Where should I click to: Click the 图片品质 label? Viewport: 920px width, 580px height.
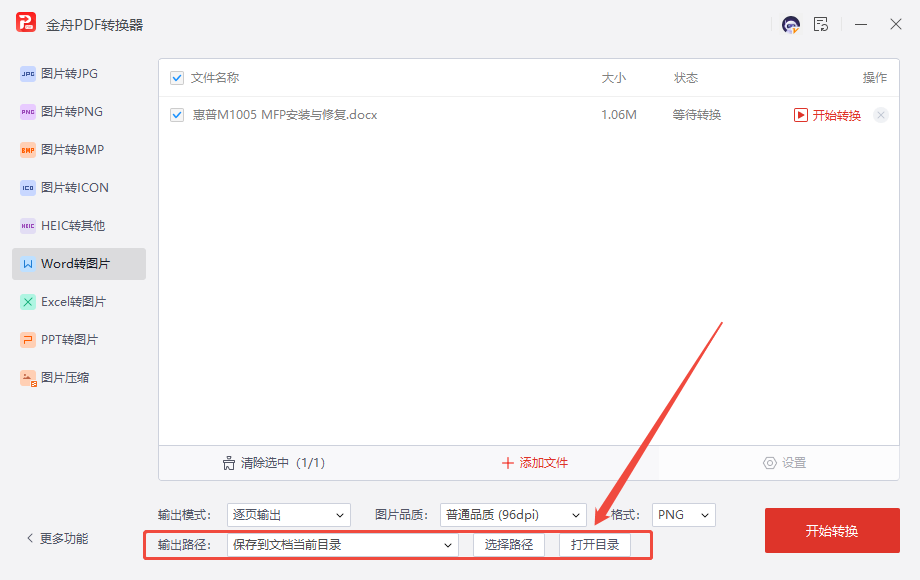(401, 515)
